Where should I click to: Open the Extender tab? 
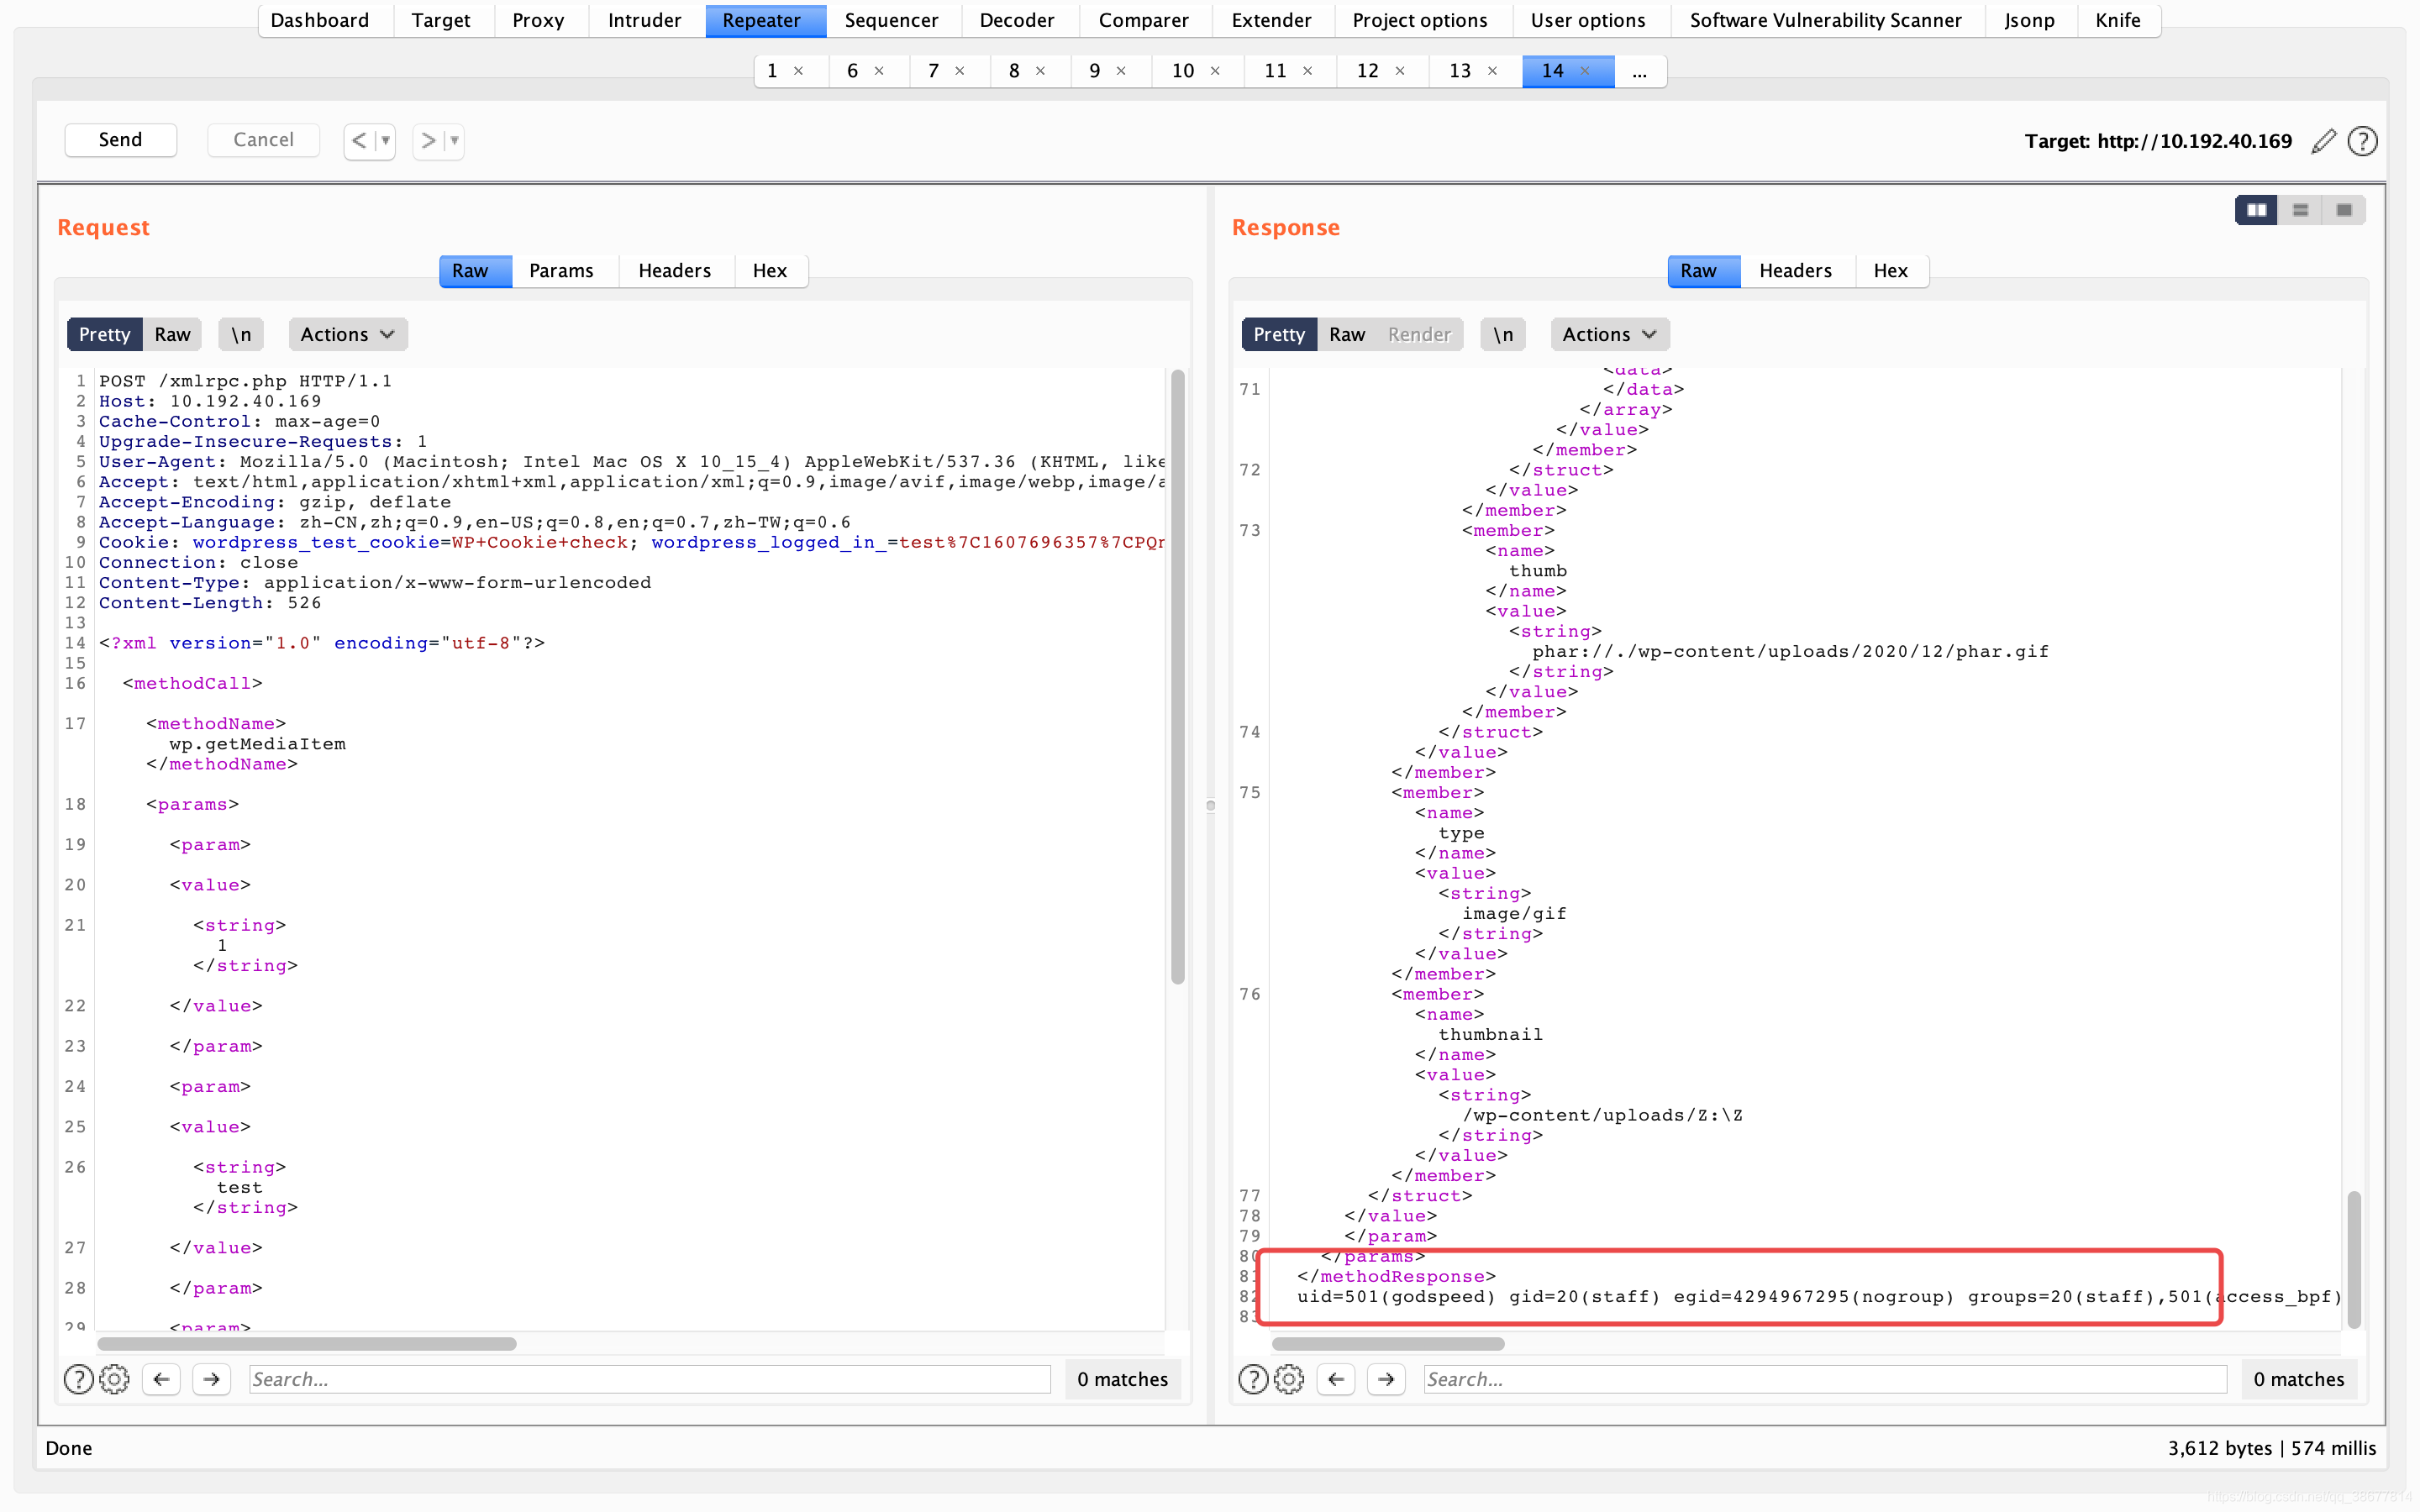(1271, 20)
